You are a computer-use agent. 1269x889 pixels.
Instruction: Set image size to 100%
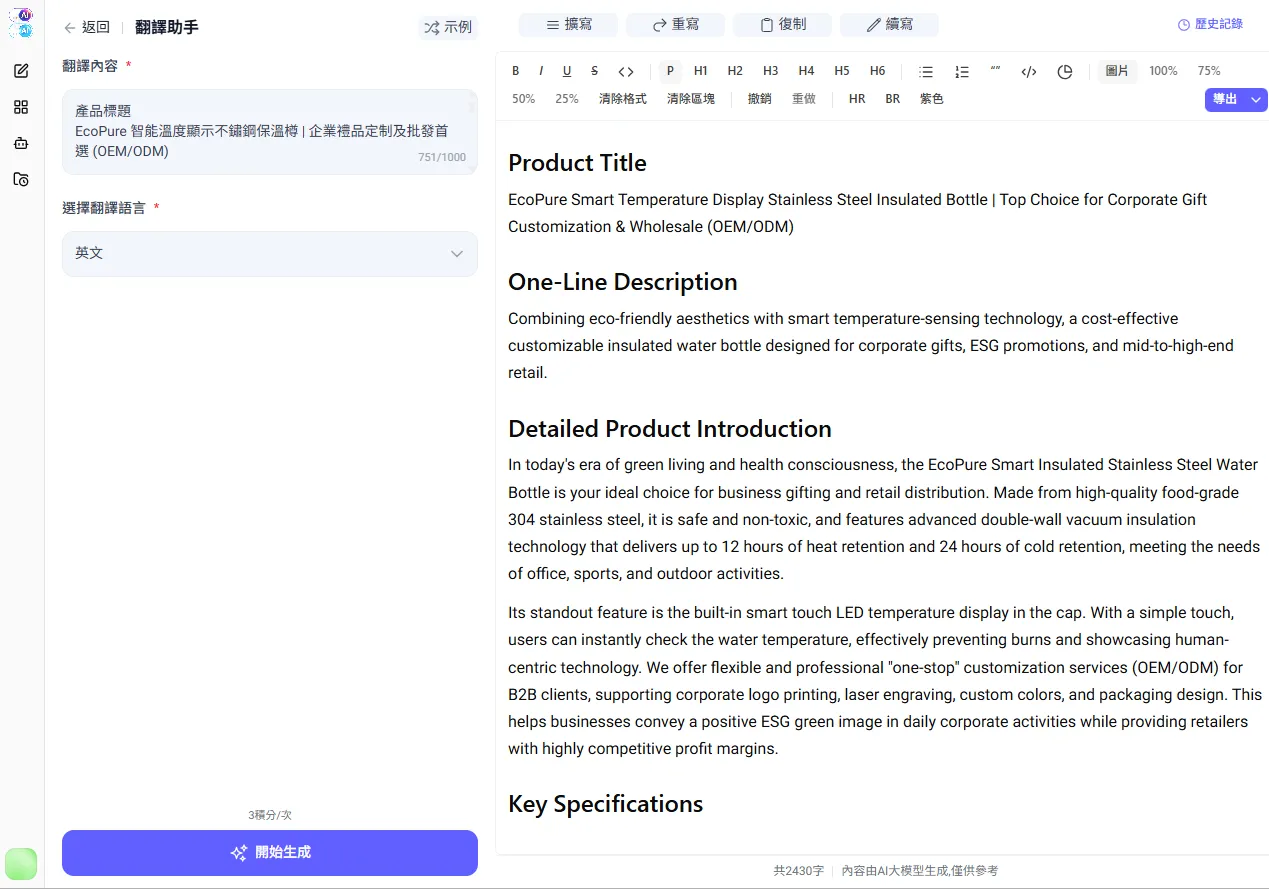pos(1163,71)
